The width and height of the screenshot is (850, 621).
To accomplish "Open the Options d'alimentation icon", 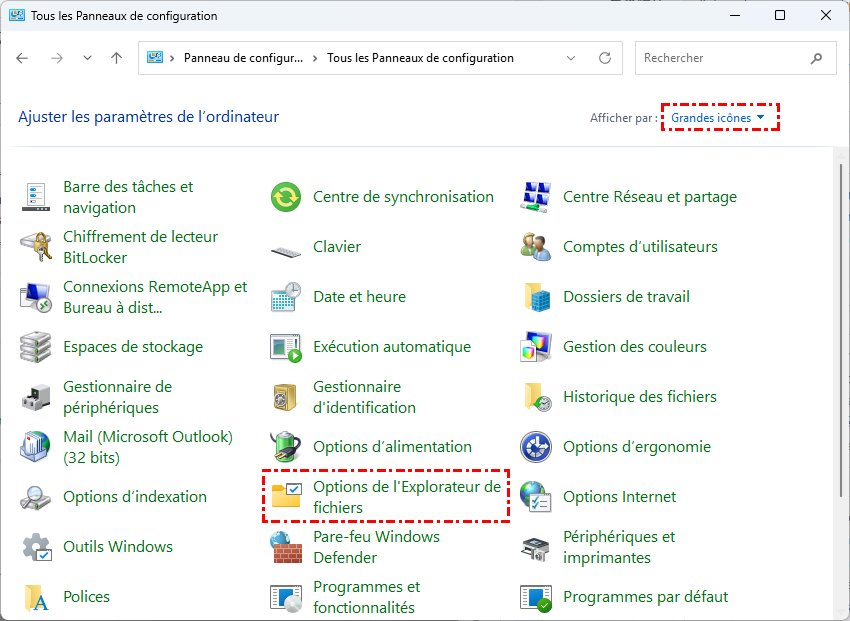I will (286, 447).
